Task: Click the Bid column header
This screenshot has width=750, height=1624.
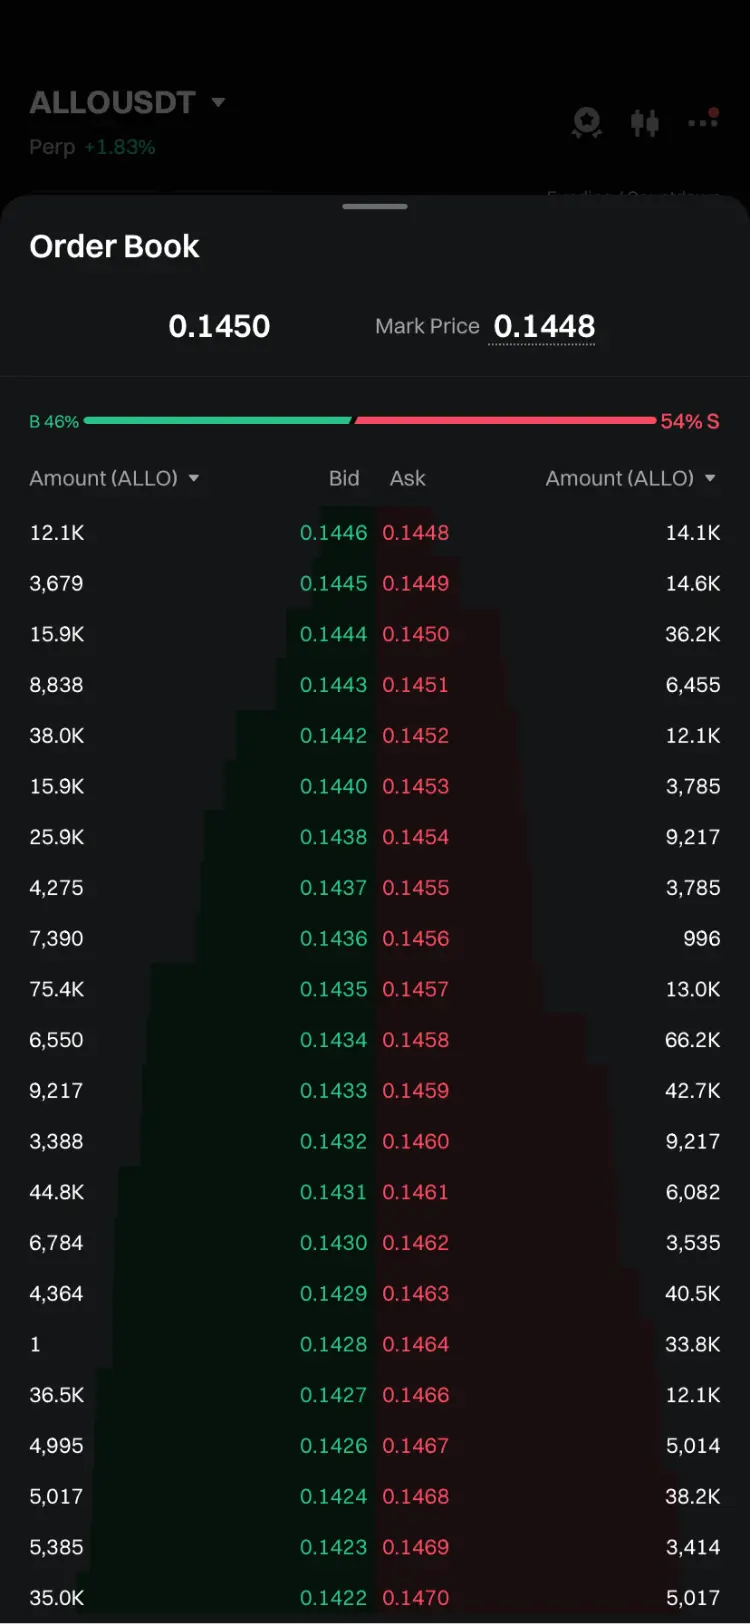Action: (x=344, y=478)
